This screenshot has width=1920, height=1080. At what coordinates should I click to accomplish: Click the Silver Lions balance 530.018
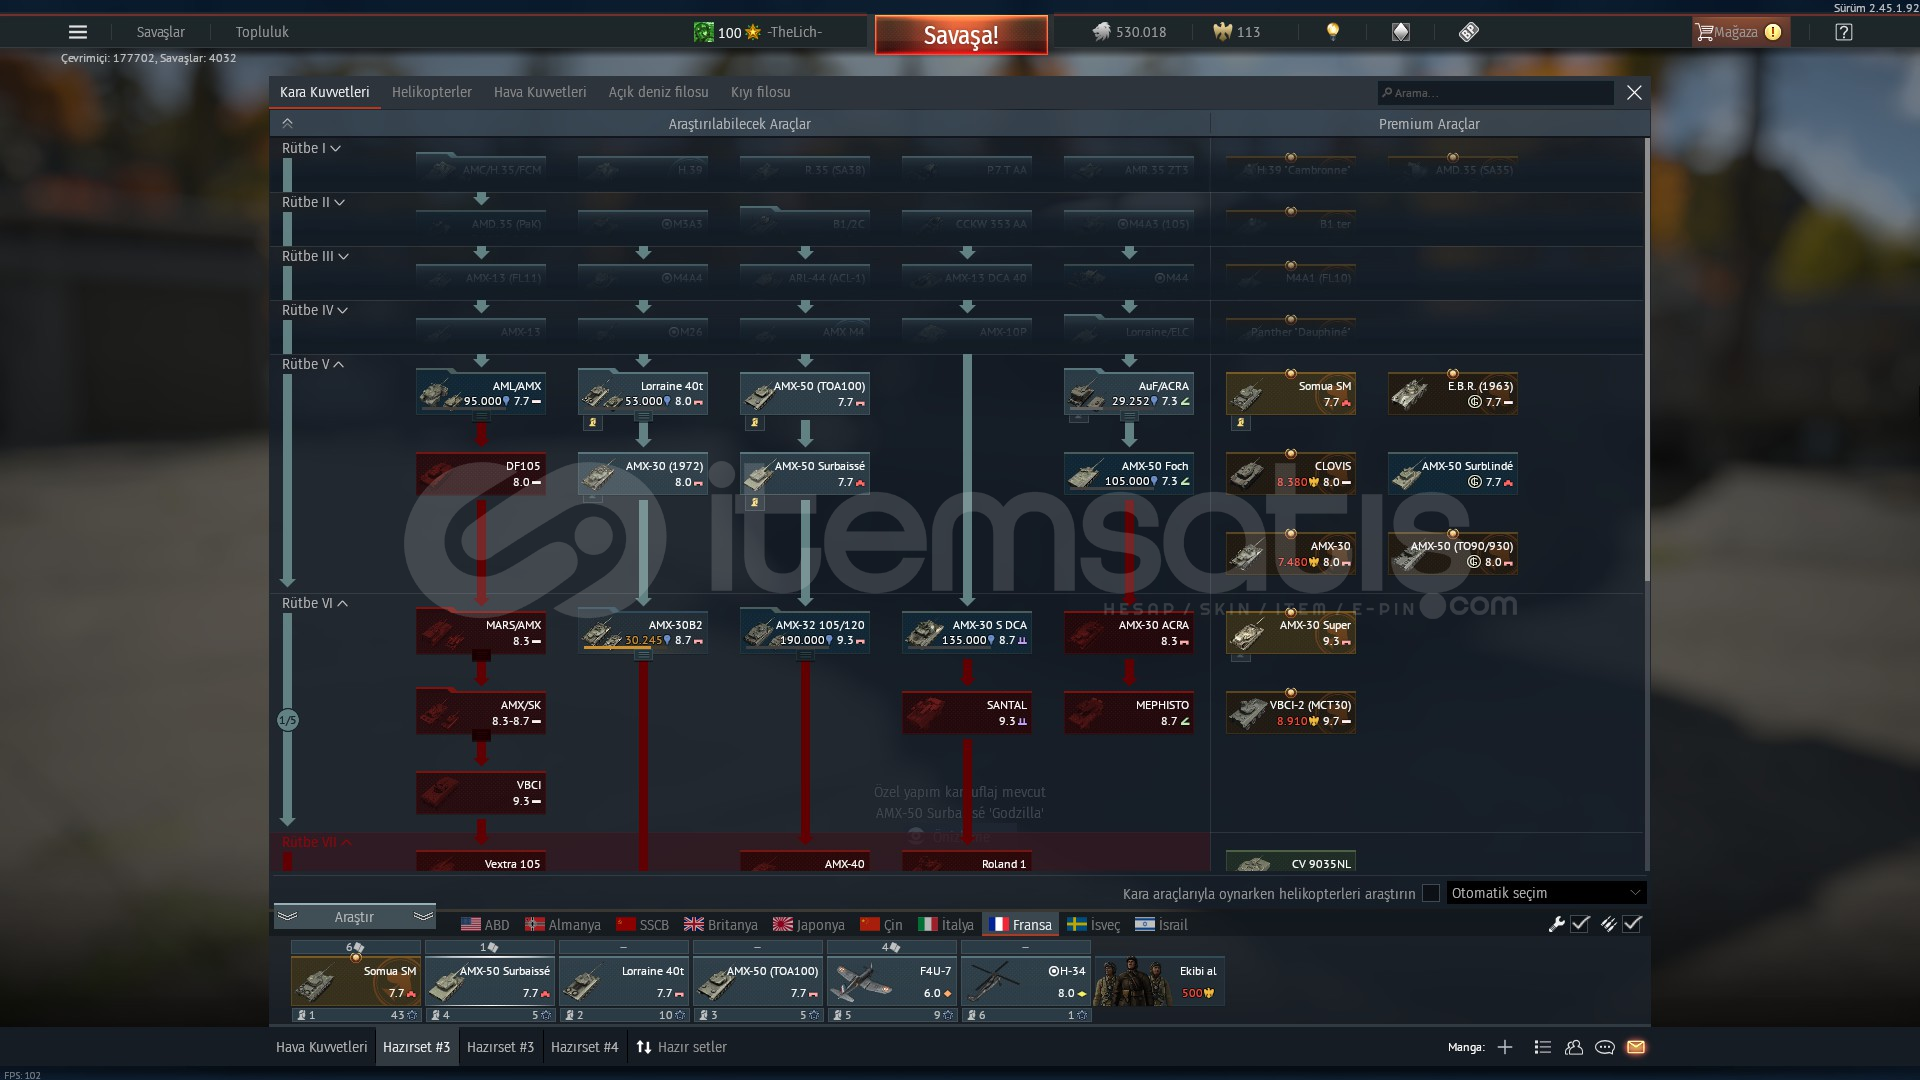point(1129,32)
